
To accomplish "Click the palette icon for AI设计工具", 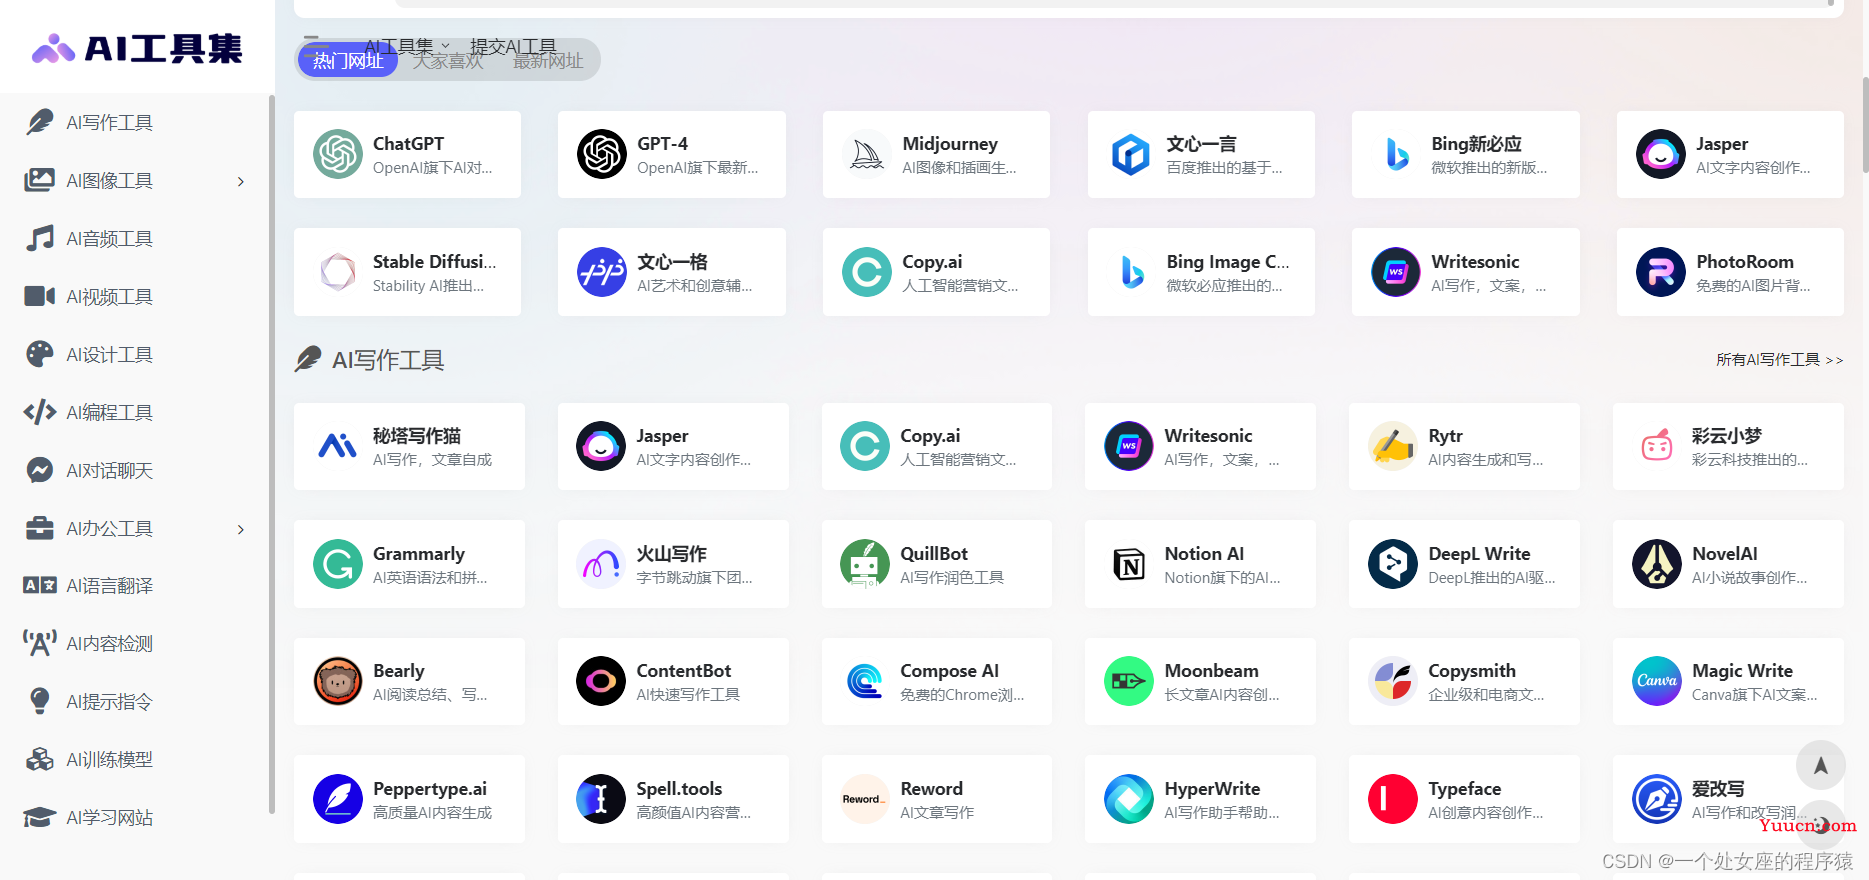I will click(x=40, y=354).
